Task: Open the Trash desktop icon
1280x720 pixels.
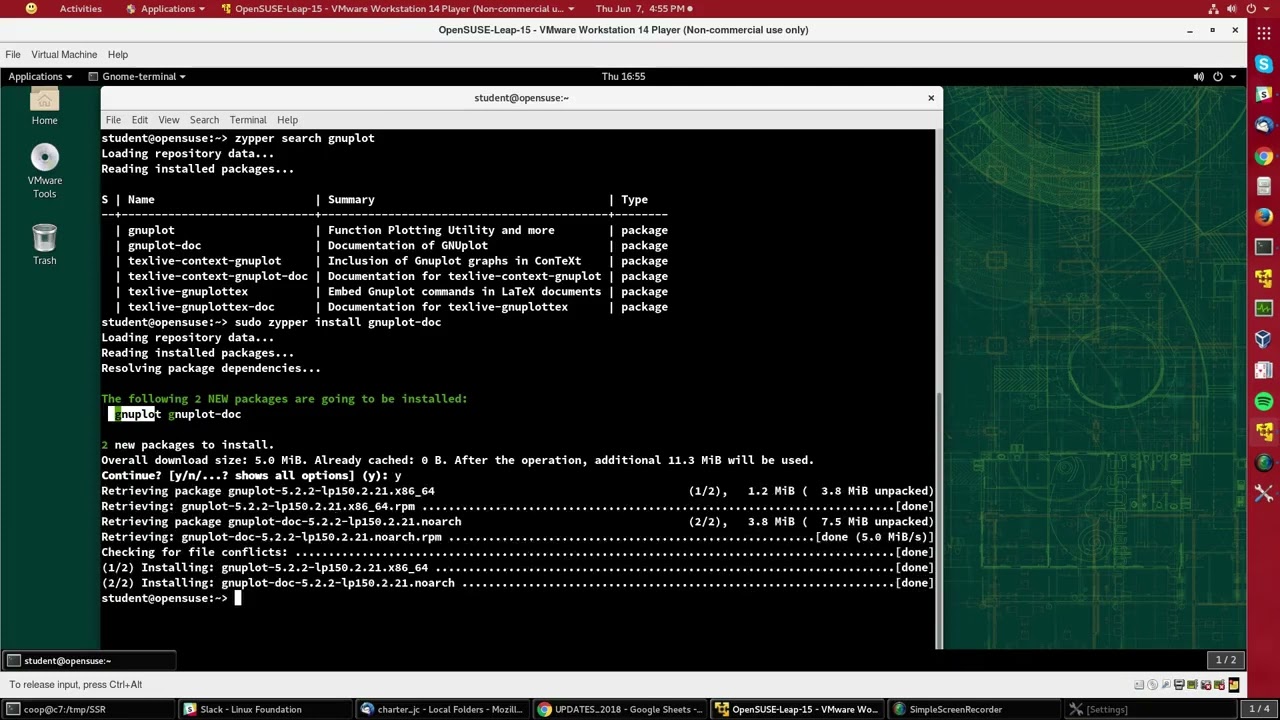Action: coord(44,245)
